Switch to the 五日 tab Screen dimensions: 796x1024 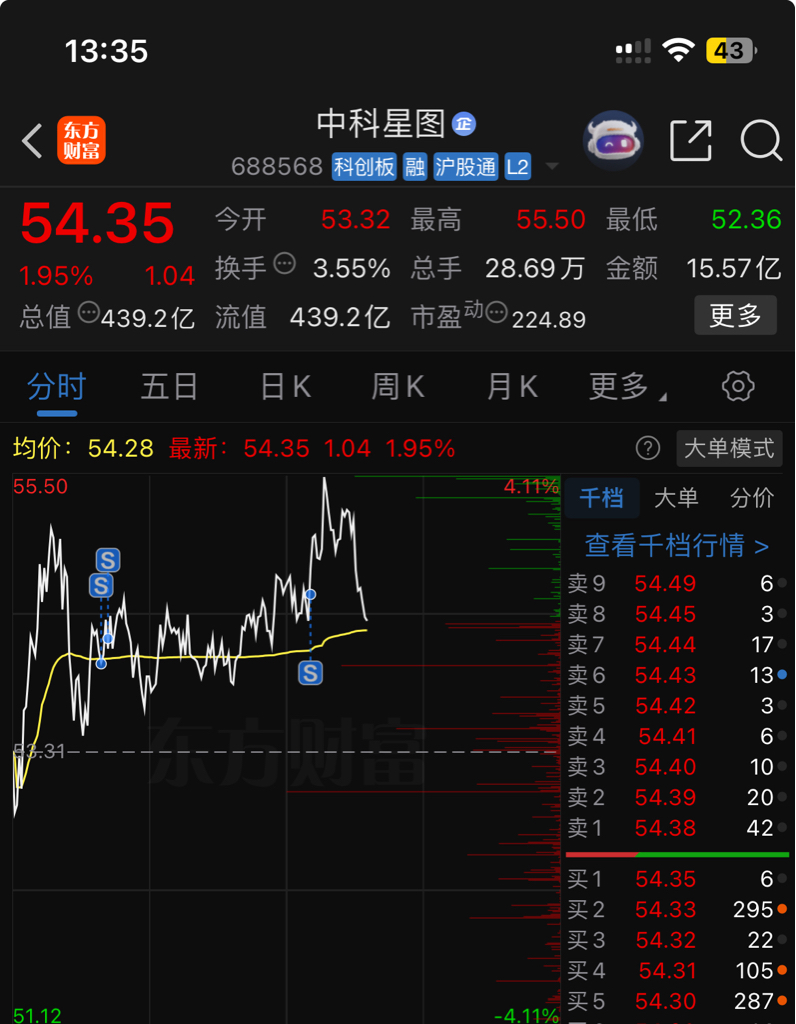[x=170, y=387]
